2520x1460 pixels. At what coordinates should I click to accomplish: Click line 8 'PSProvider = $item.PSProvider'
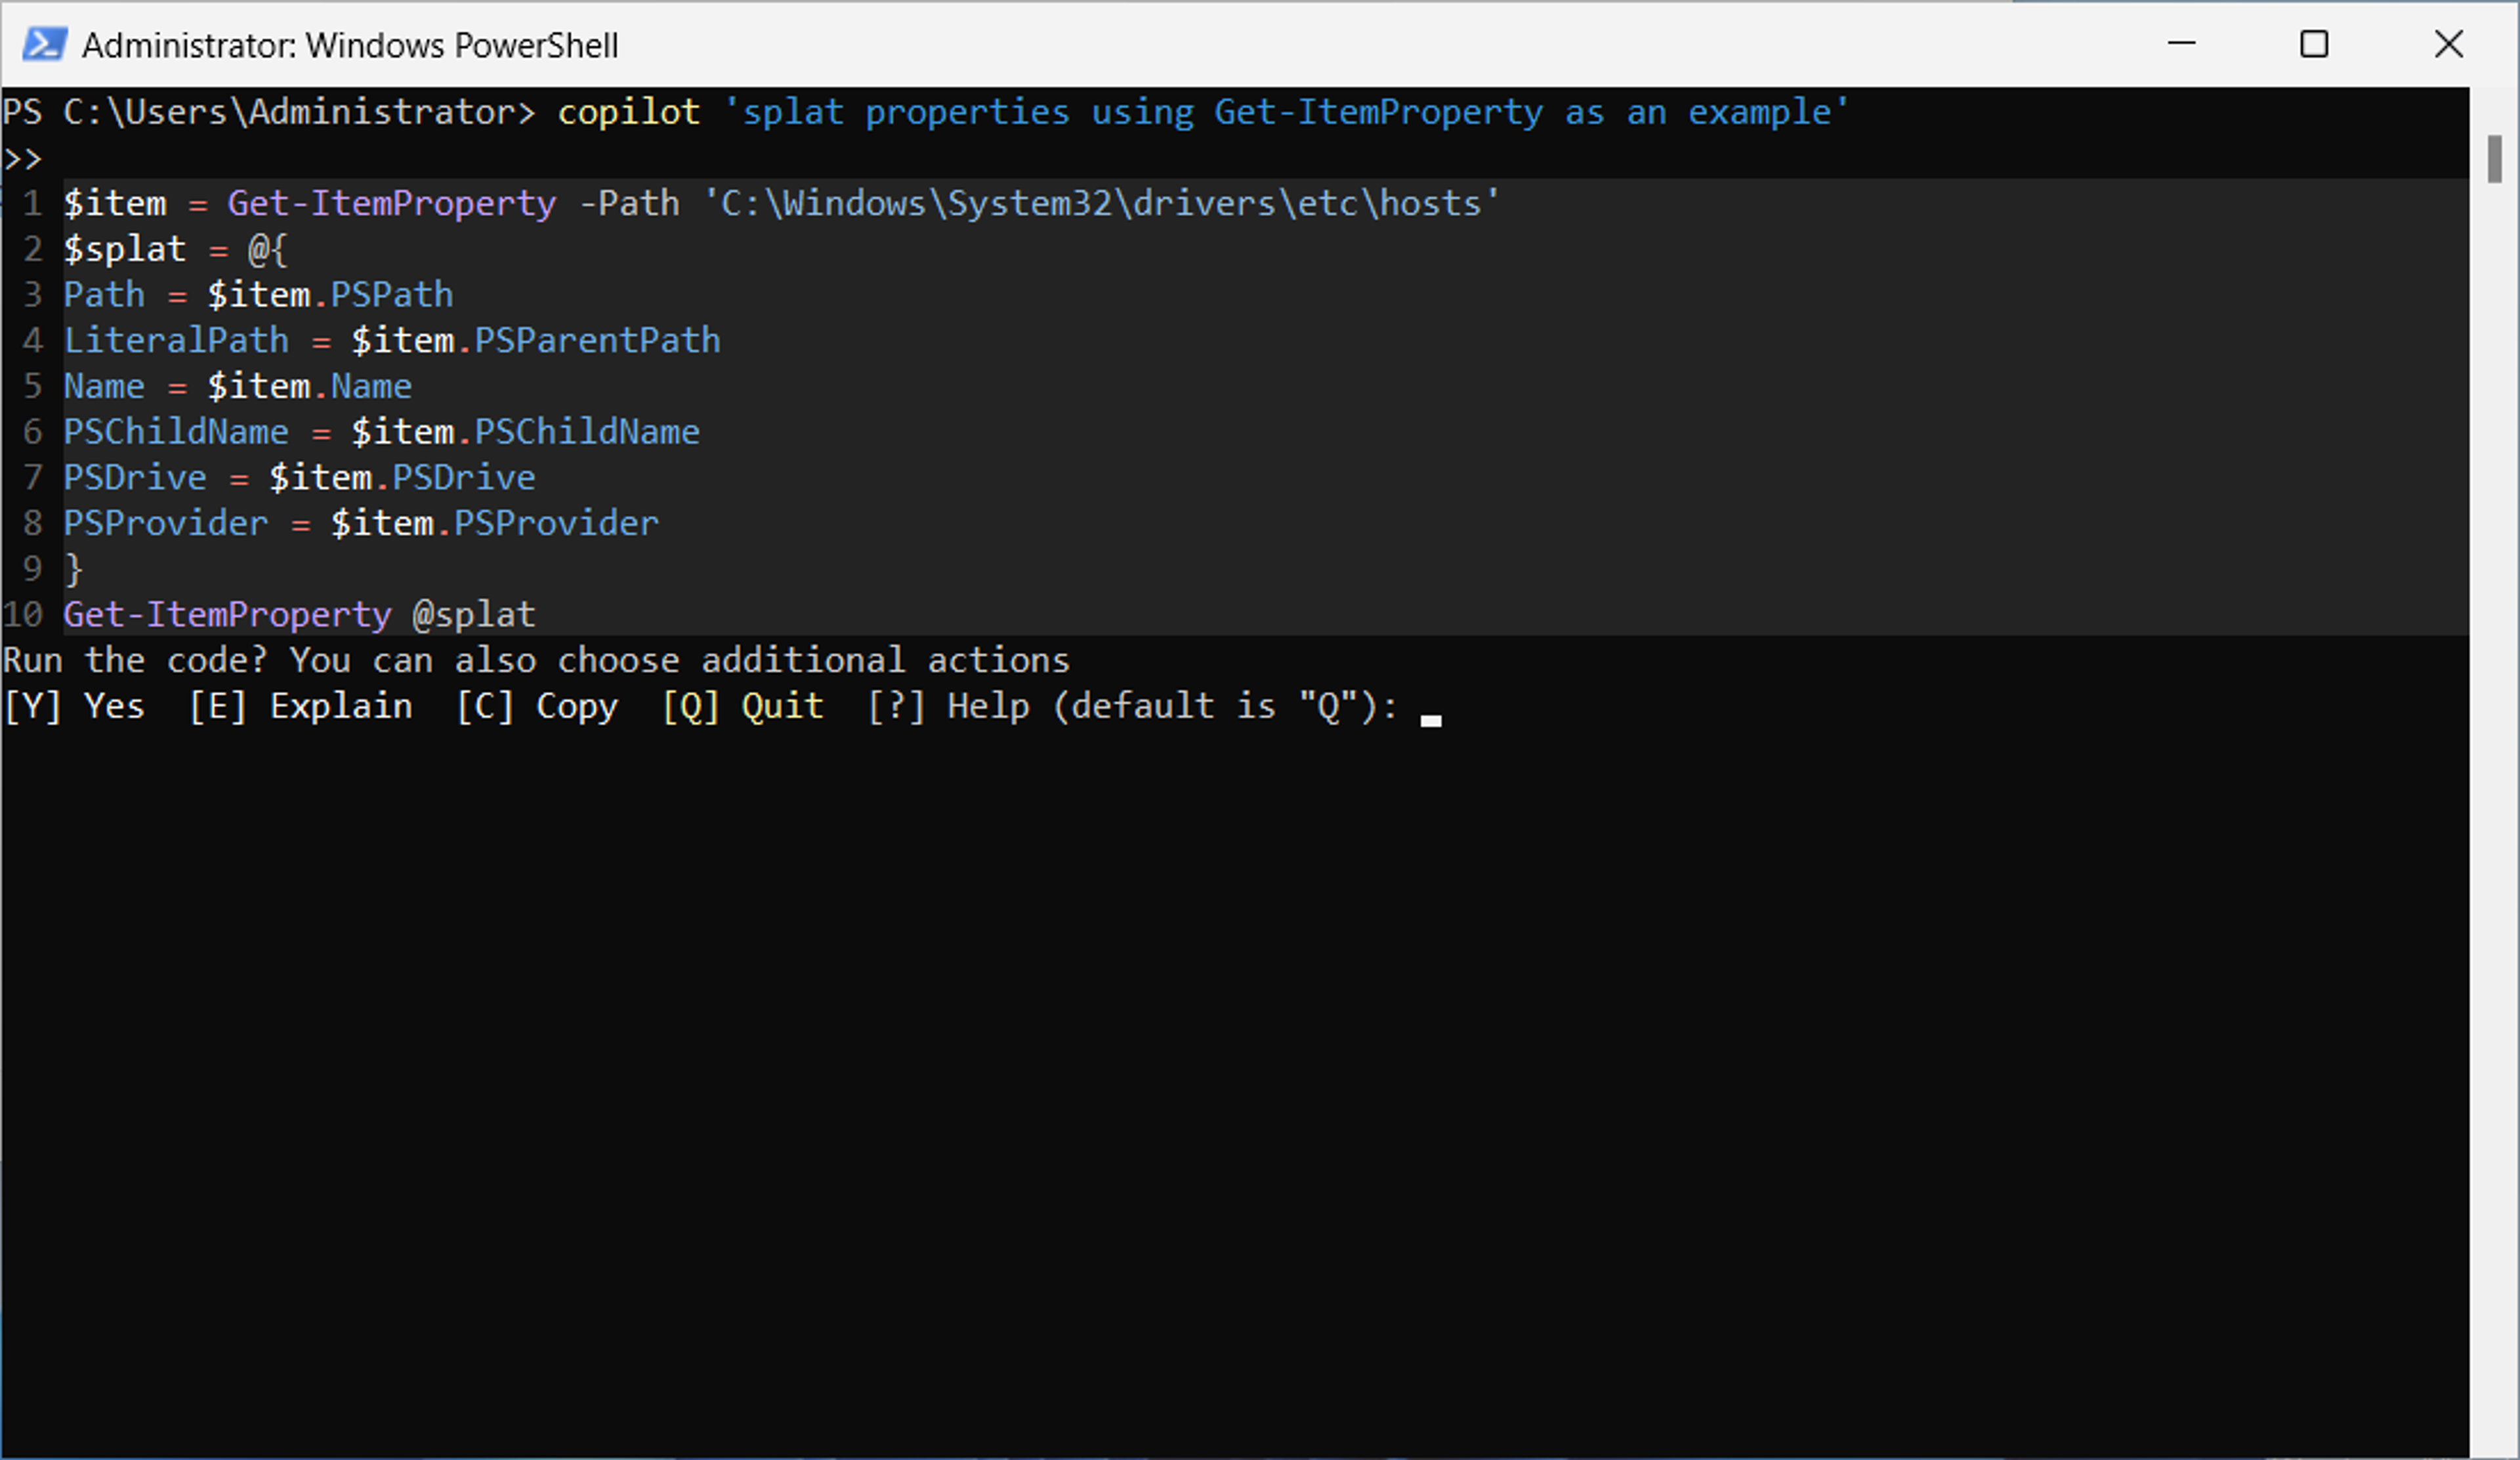[x=361, y=524]
